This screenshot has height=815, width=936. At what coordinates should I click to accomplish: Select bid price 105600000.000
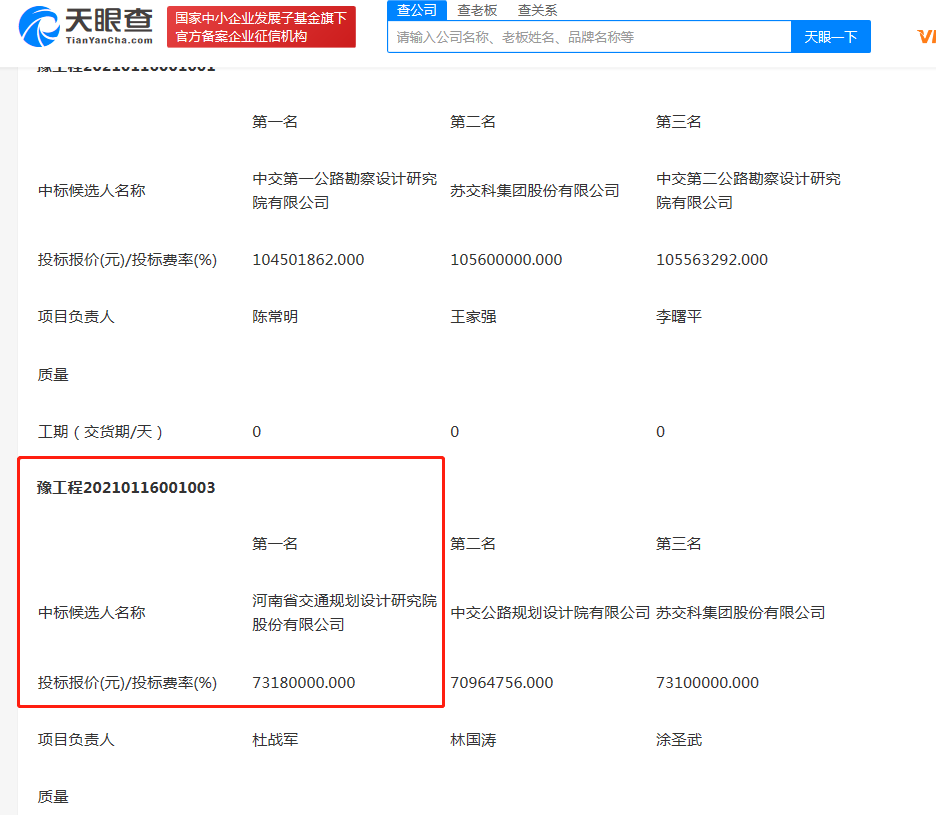coord(506,260)
